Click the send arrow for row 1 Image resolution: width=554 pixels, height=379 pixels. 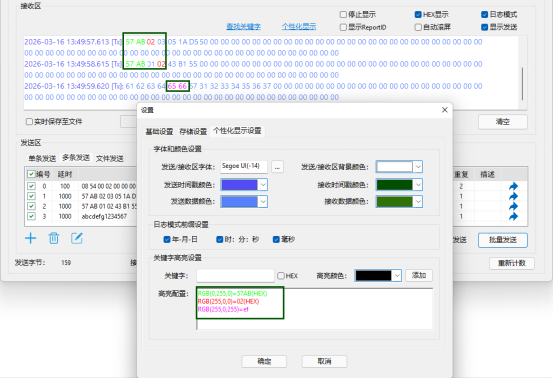[513, 196]
